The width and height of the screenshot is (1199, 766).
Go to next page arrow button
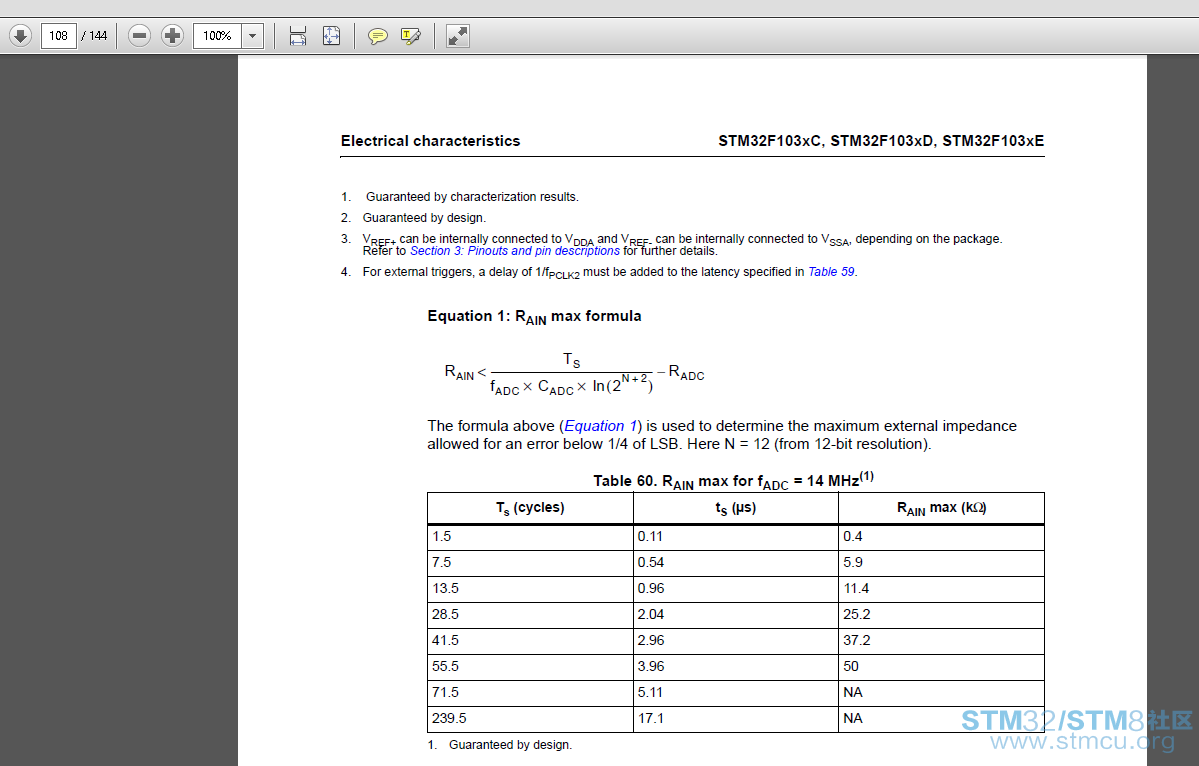20,35
